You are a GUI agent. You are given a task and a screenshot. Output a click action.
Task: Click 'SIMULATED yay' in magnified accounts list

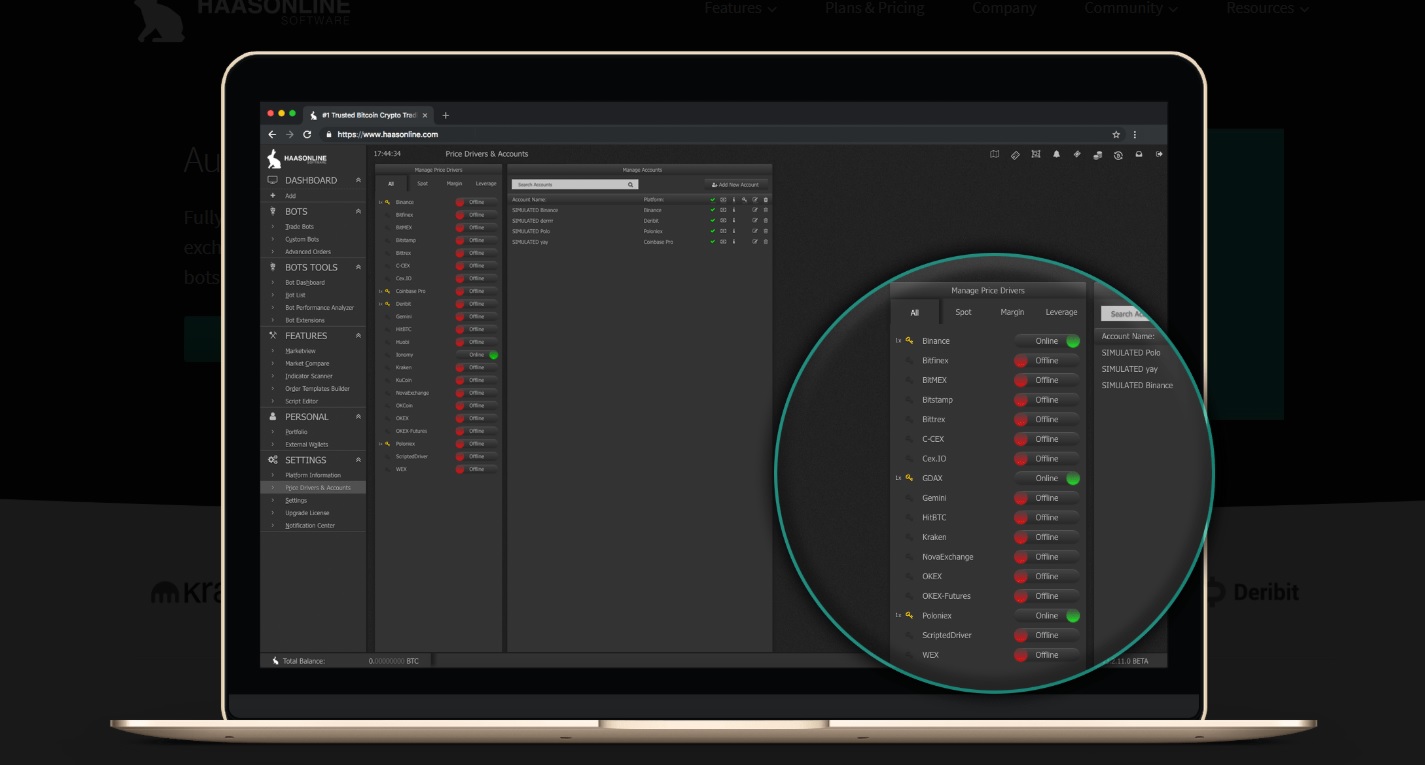pyautogui.click(x=1130, y=369)
